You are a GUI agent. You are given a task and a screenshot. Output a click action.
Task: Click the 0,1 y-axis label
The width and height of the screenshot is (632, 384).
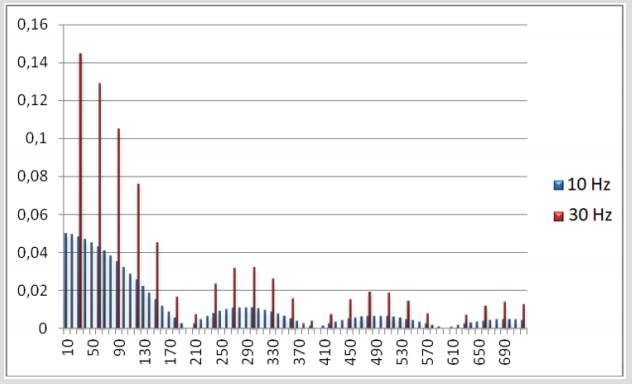click(x=36, y=138)
